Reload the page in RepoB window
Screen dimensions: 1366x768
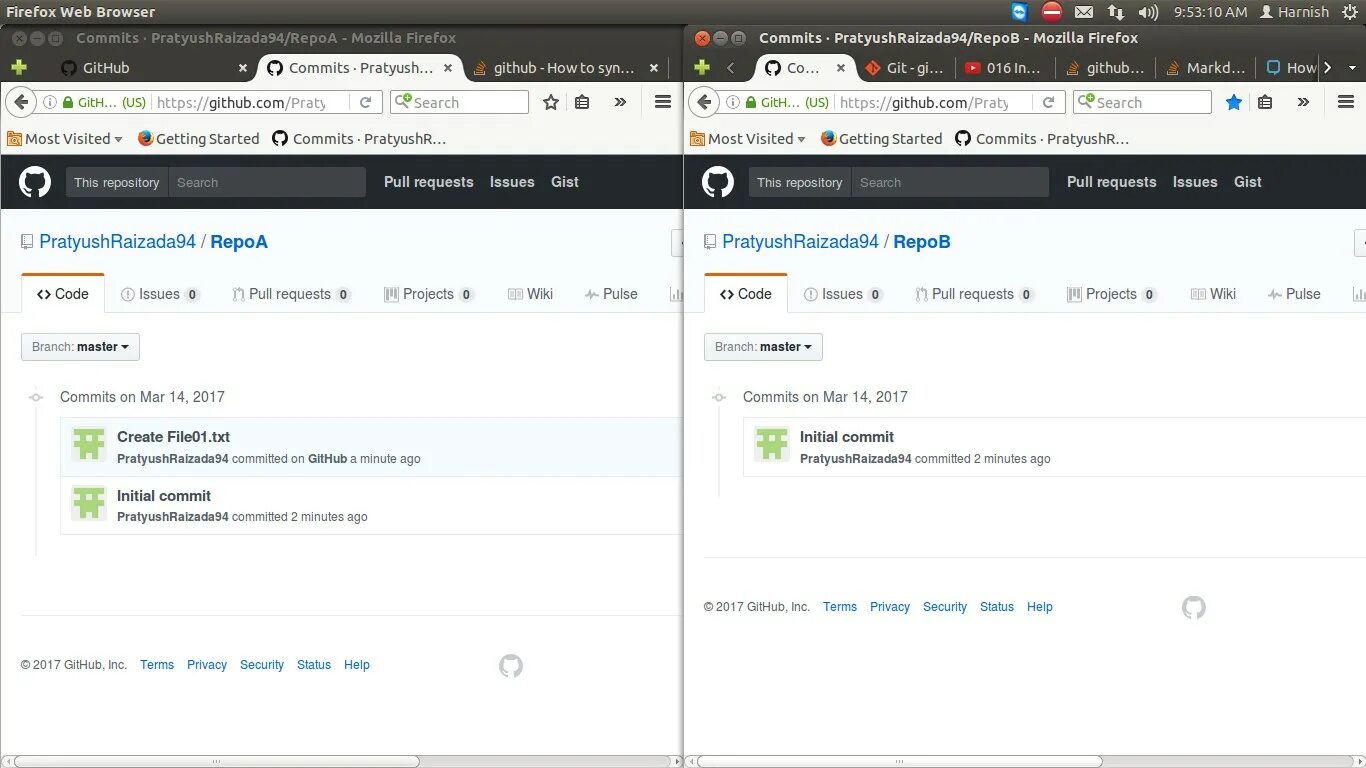pyautogui.click(x=1049, y=102)
